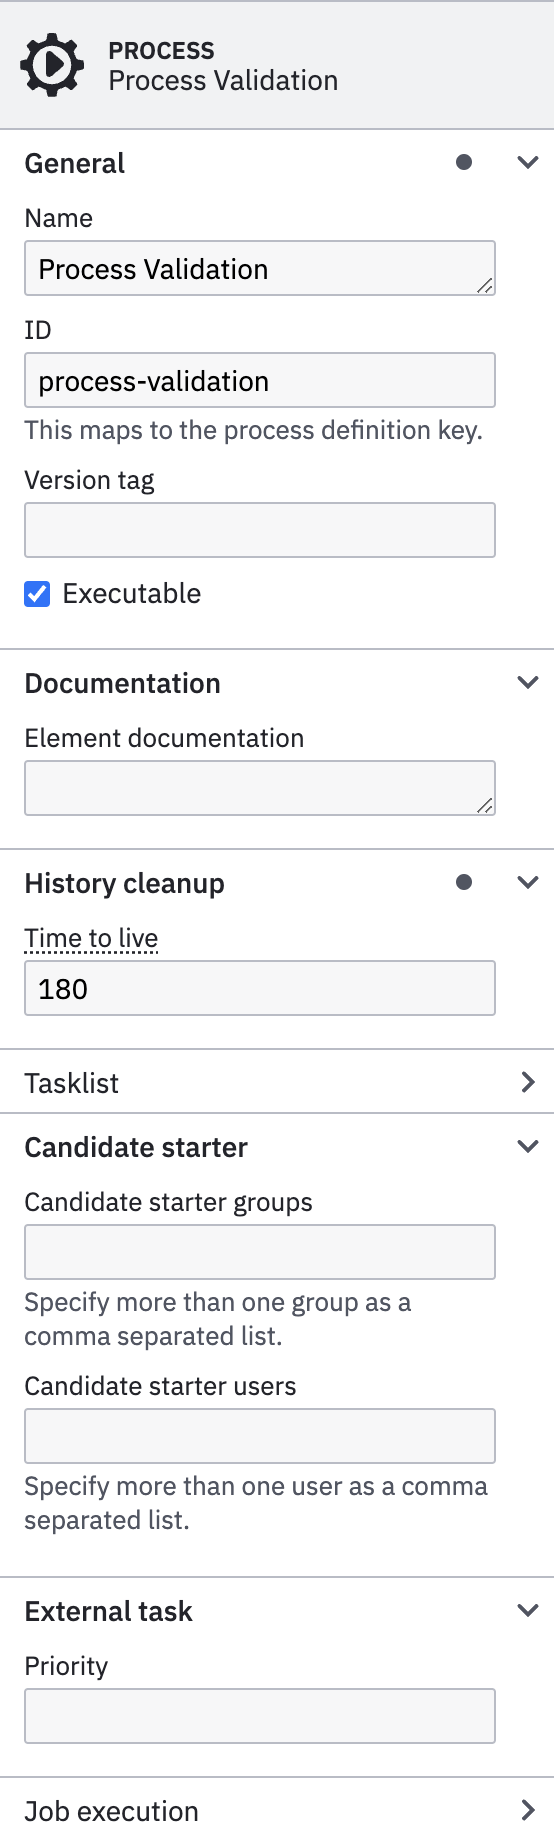The height and width of the screenshot is (1826, 554).
Task: Uncheck the Executable checkbox
Action: click(x=37, y=594)
